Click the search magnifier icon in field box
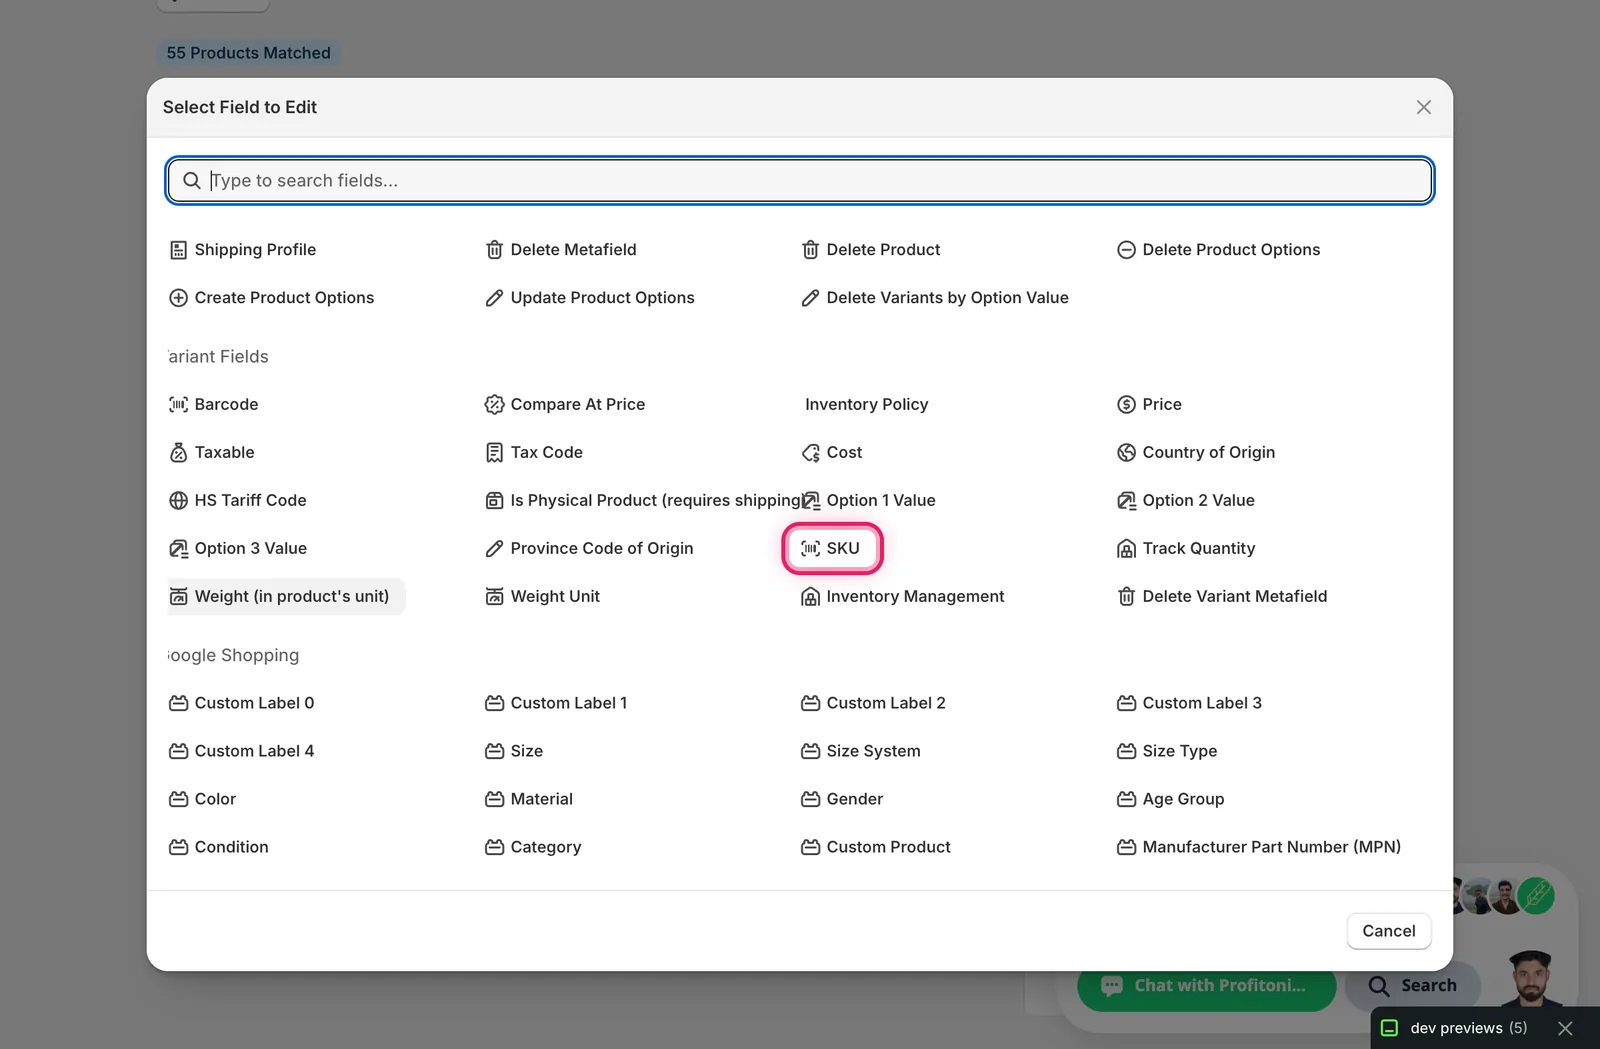The image size is (1600, 1049). [192, 180]
